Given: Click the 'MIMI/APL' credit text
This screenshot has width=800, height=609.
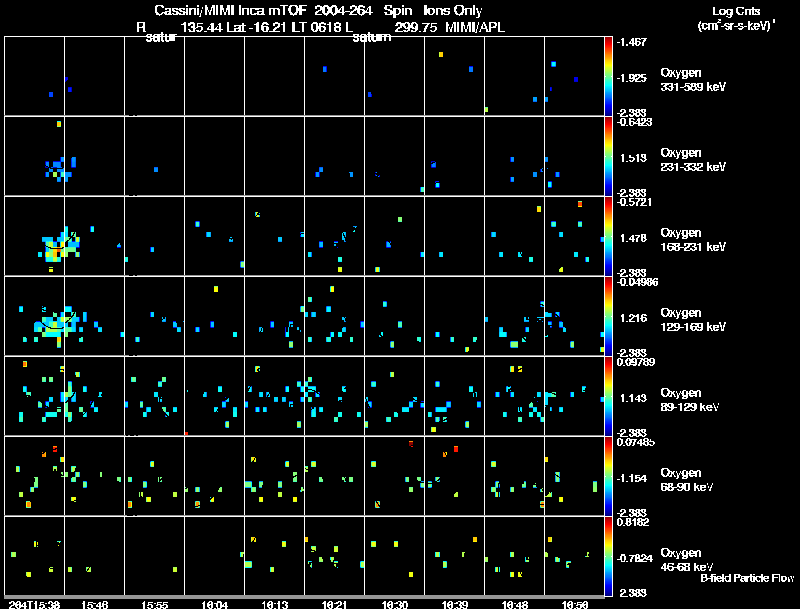Looking at the screenshot, I should click(475, 28).
